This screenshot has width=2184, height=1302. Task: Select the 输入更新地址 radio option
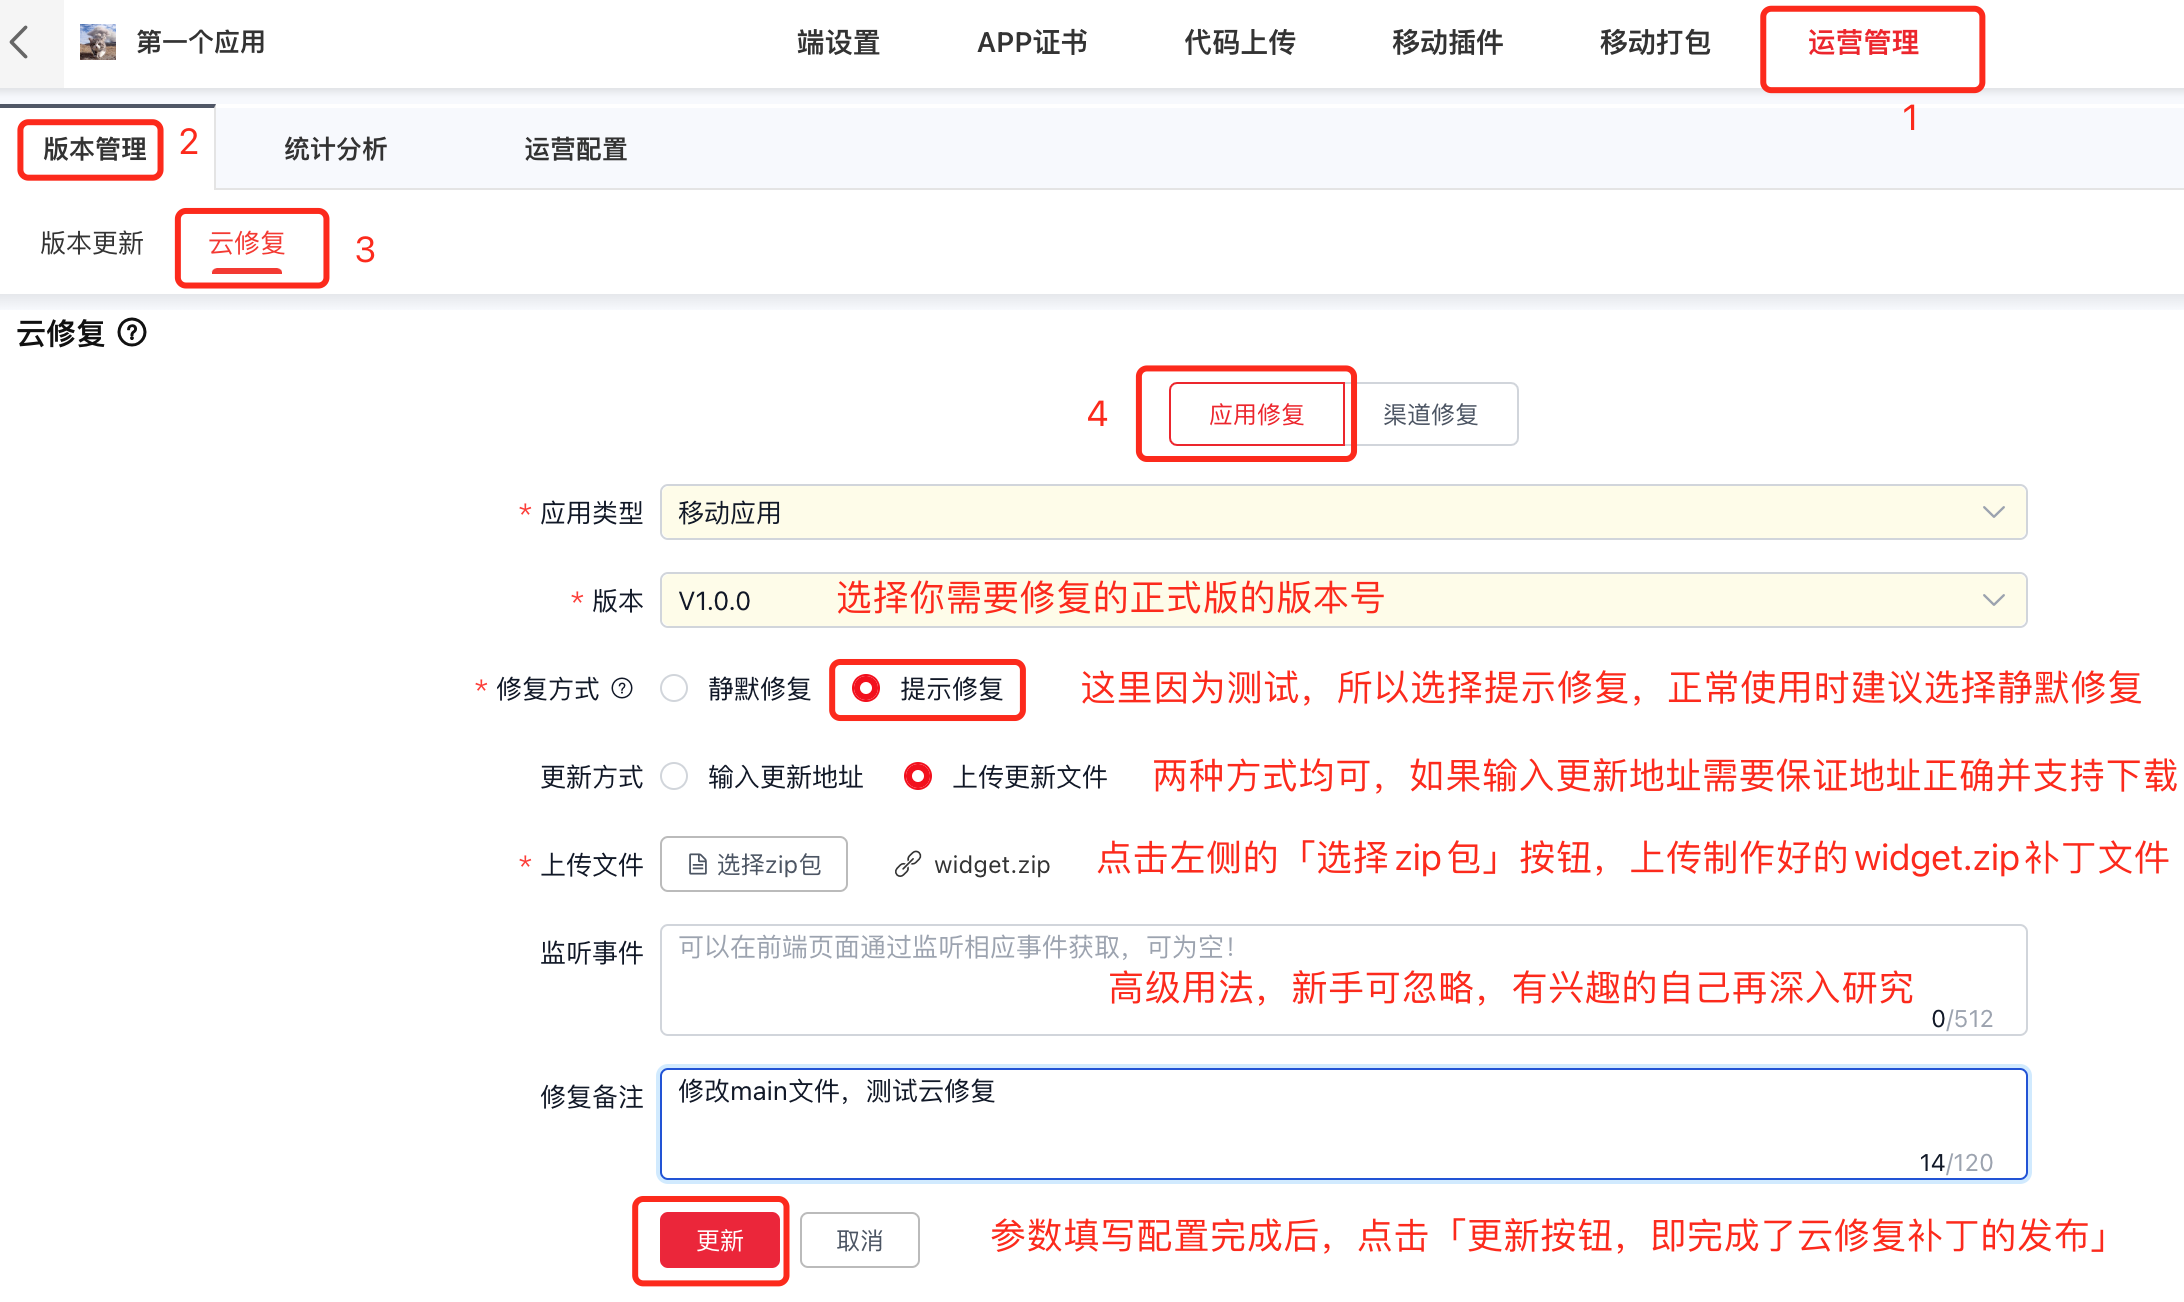coord(674,776)
